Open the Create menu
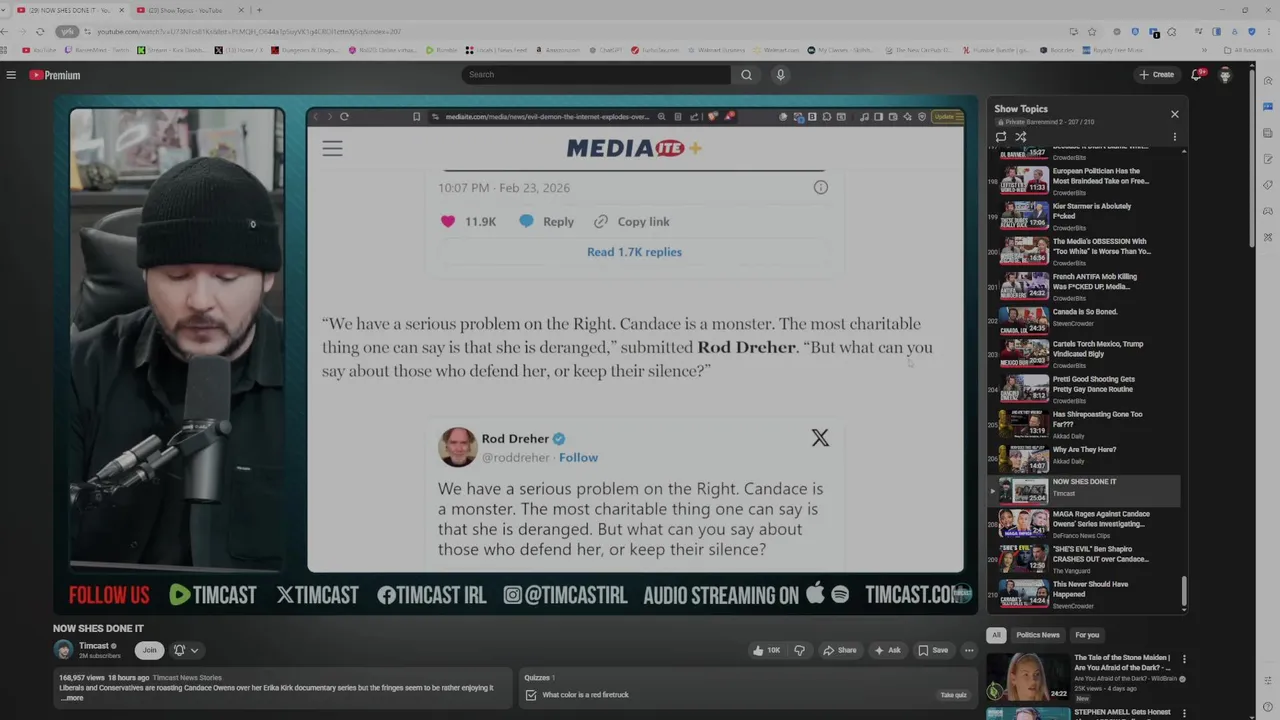This screenshot has width=1280, height=720. pos(1156,74)
